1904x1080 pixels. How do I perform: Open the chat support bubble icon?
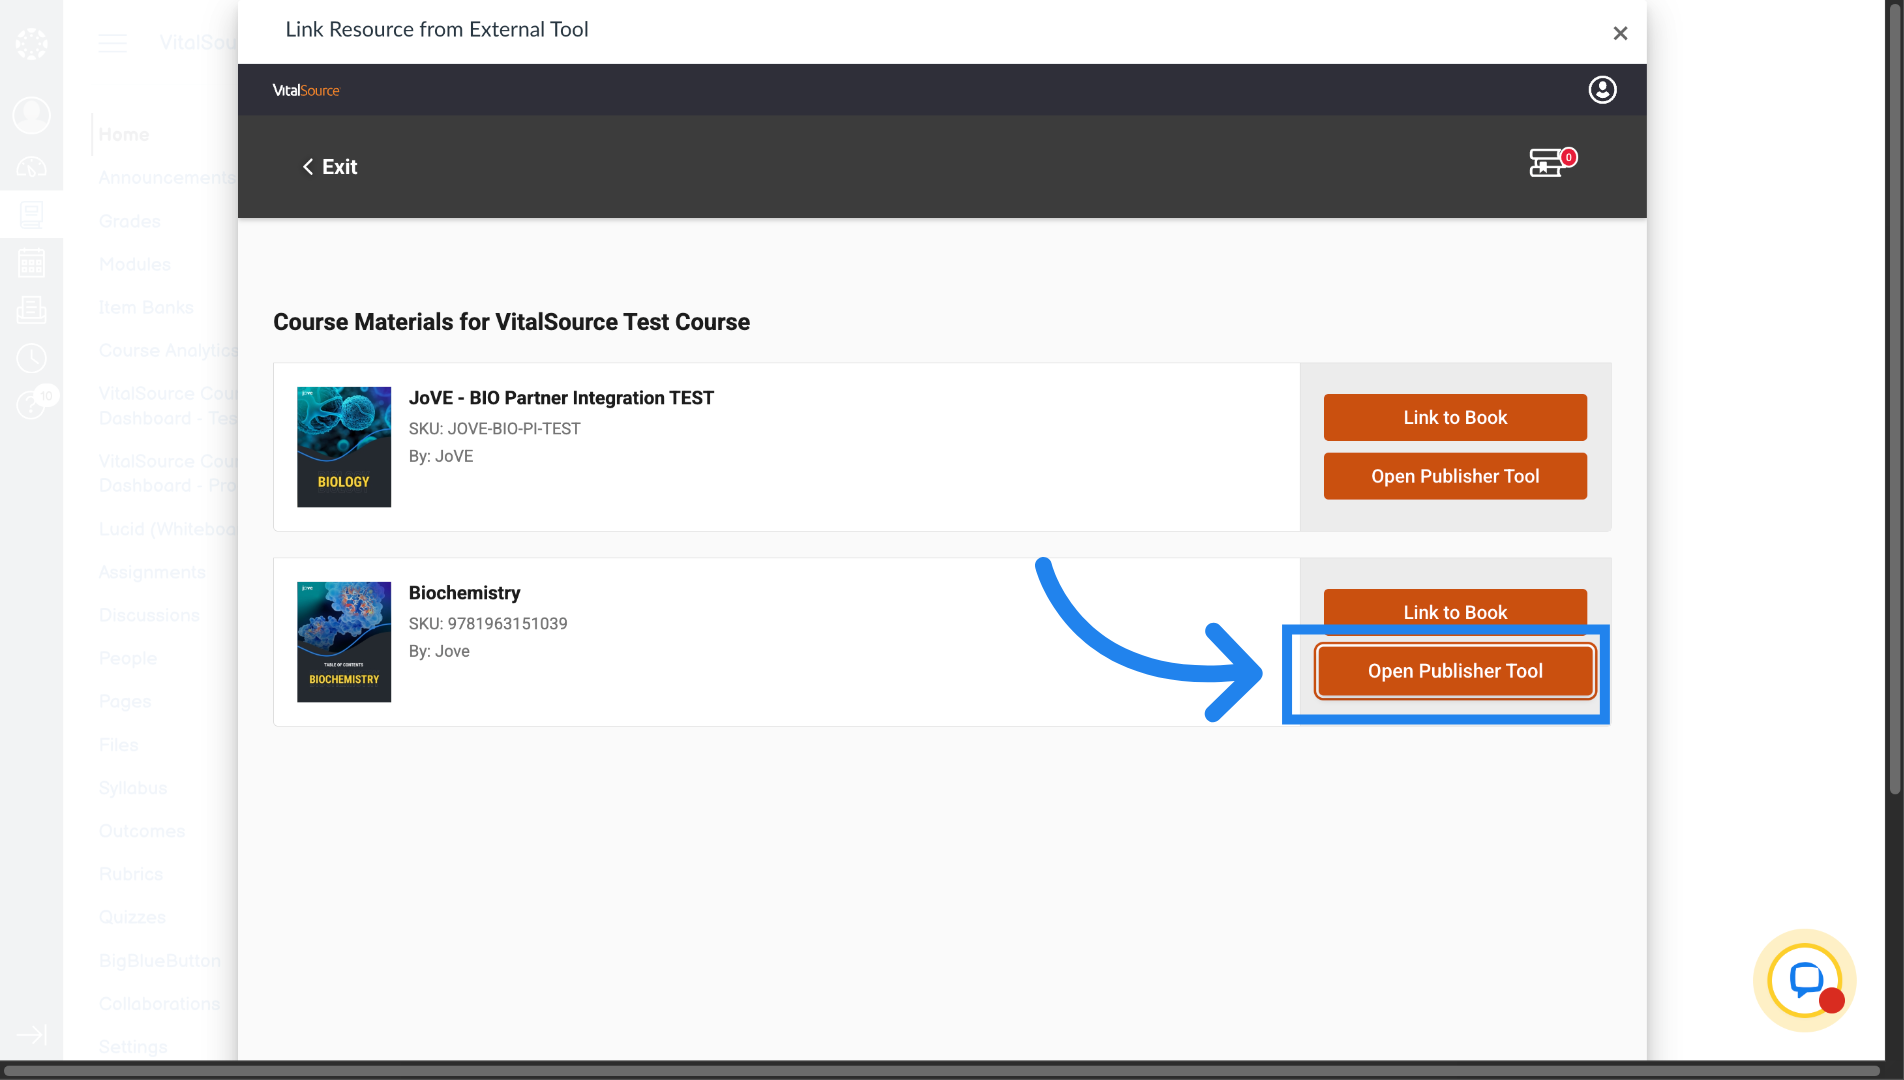coord(1805,981)
